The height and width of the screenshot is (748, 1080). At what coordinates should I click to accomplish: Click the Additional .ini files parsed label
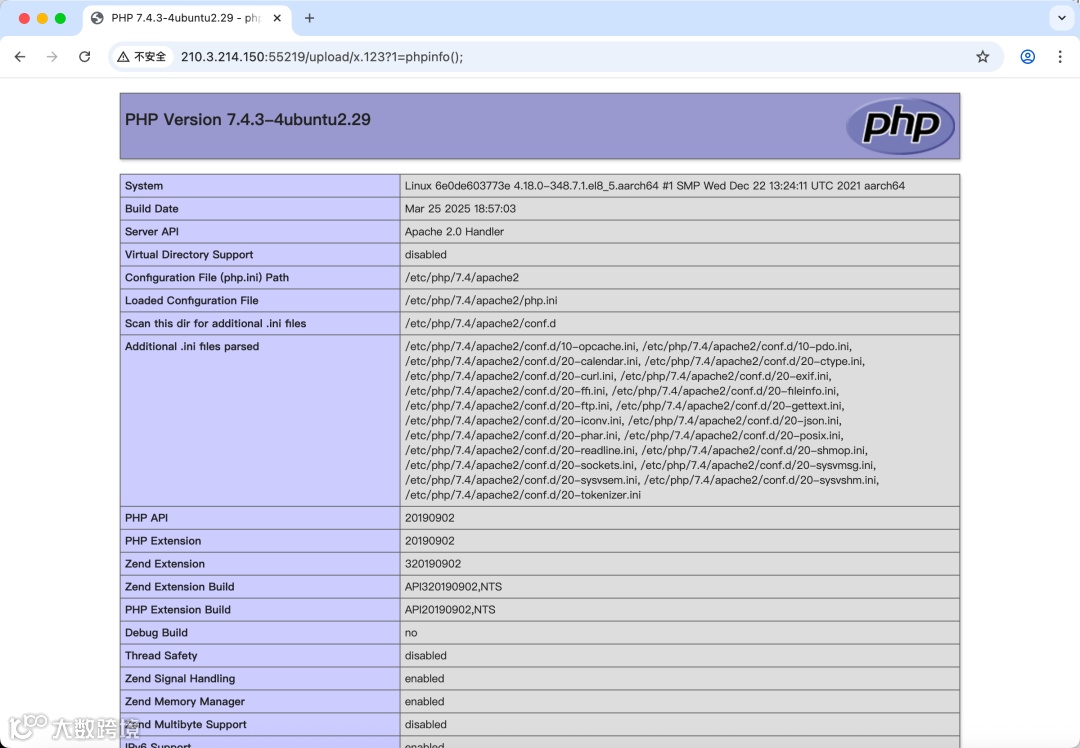pos(191,346)
